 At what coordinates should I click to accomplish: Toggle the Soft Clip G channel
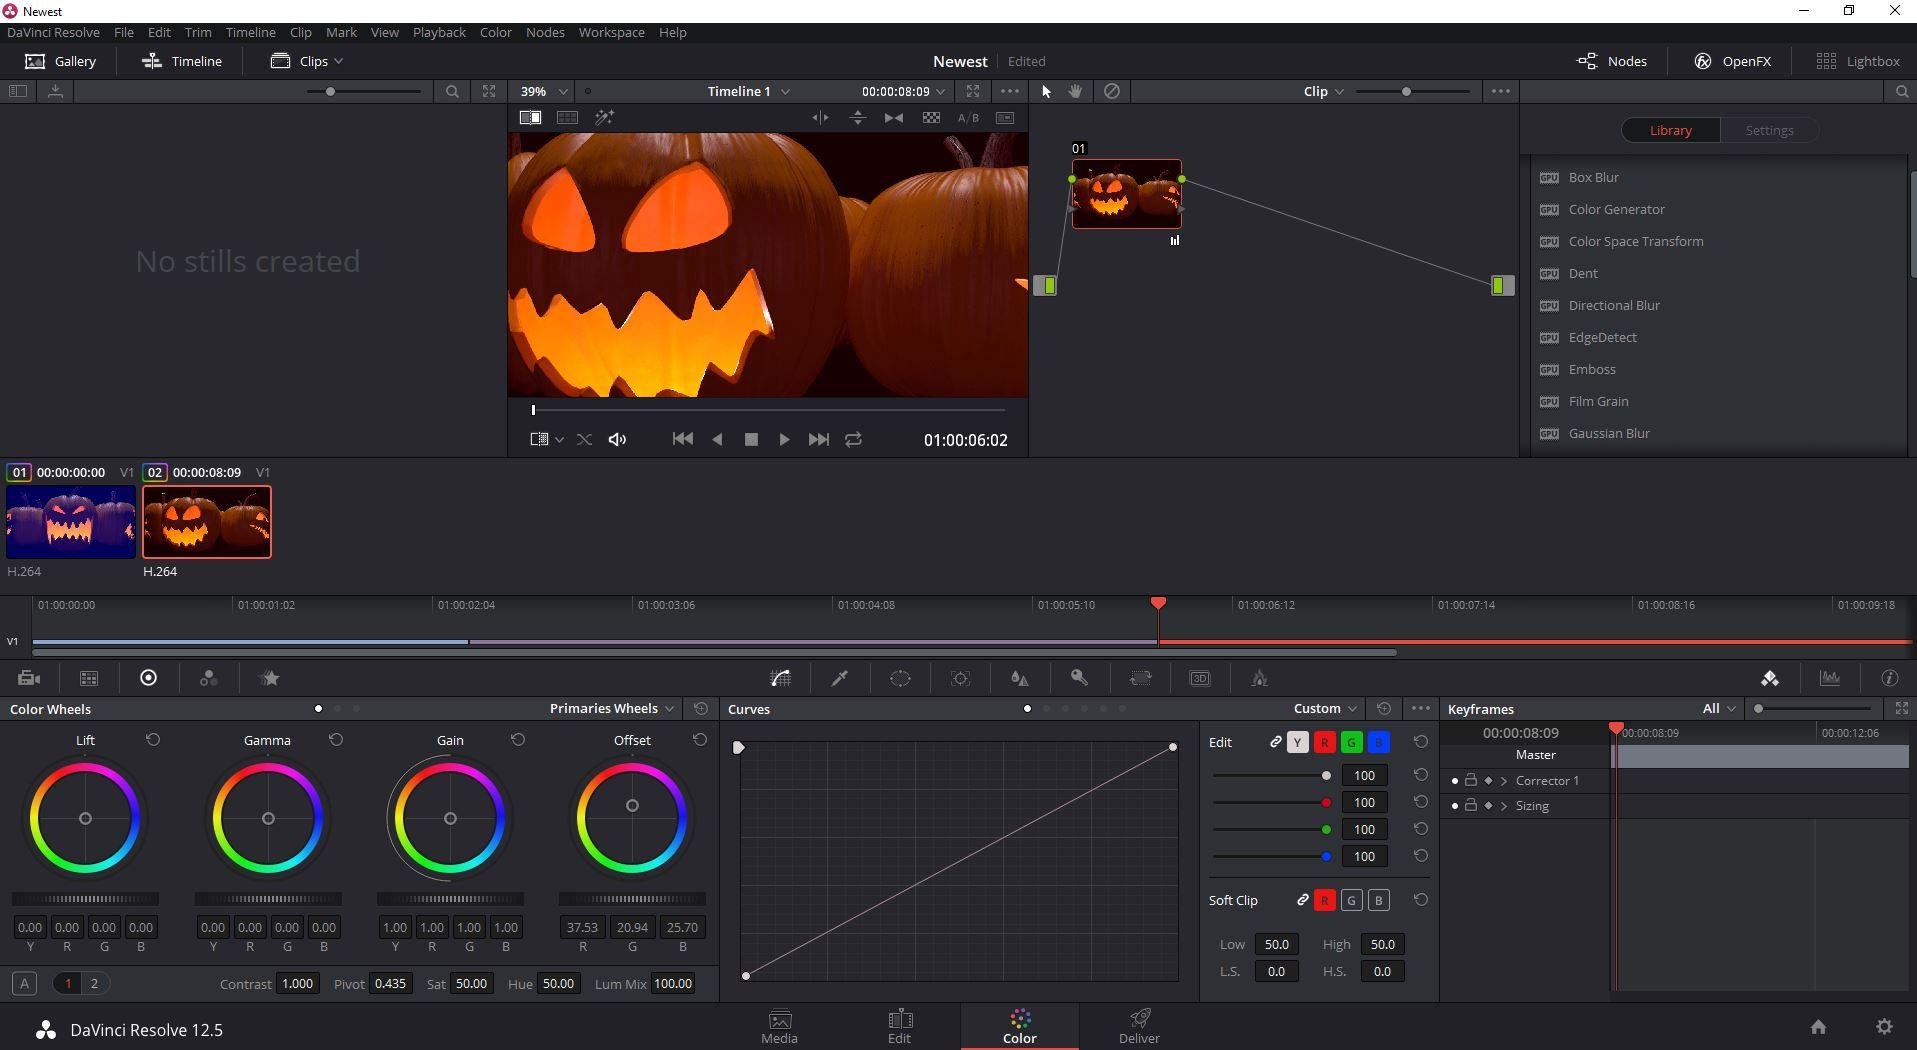pos(1351,900)
